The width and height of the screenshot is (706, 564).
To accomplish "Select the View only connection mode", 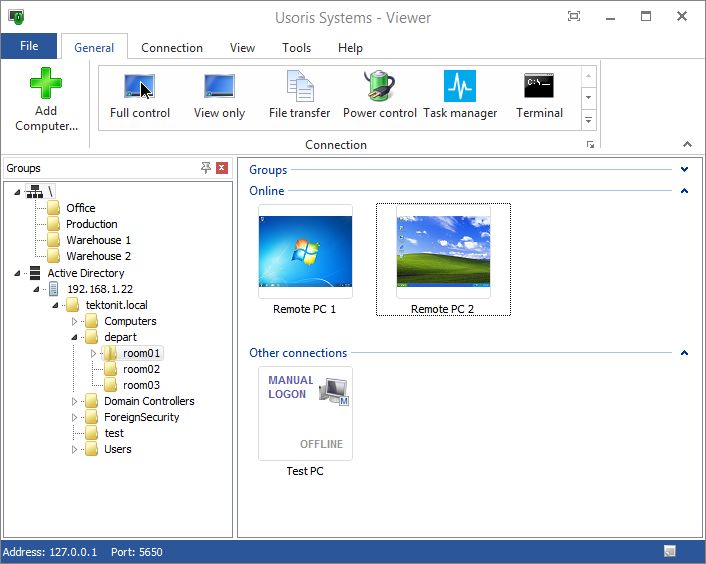I will click(x=219, y=97).
